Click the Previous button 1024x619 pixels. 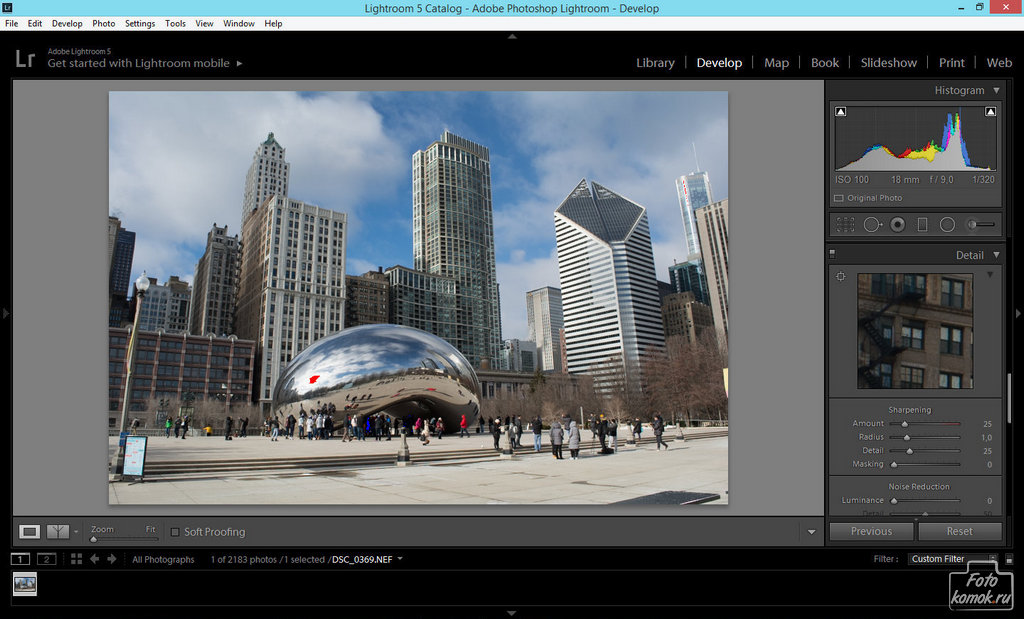pos(871,532)
